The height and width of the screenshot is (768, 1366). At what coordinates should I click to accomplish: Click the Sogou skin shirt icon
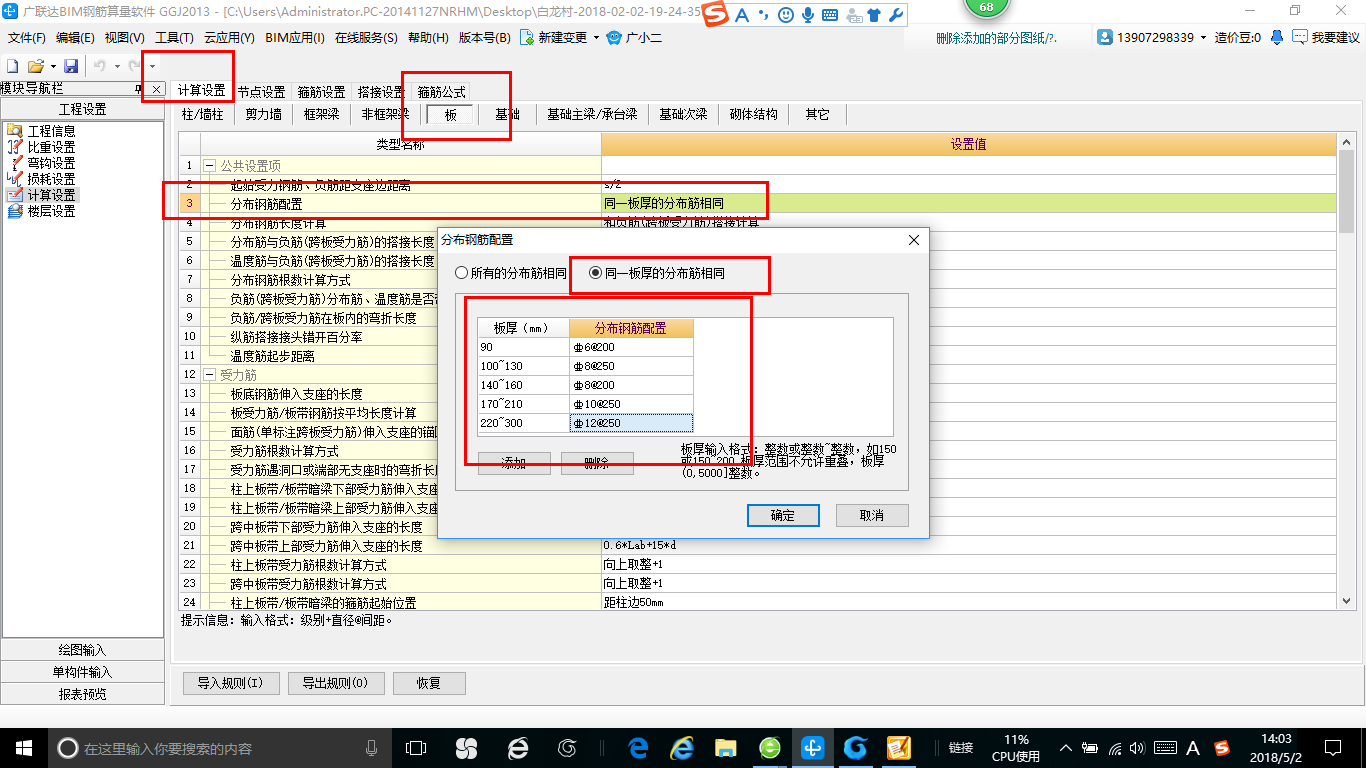tap(874, 15)
